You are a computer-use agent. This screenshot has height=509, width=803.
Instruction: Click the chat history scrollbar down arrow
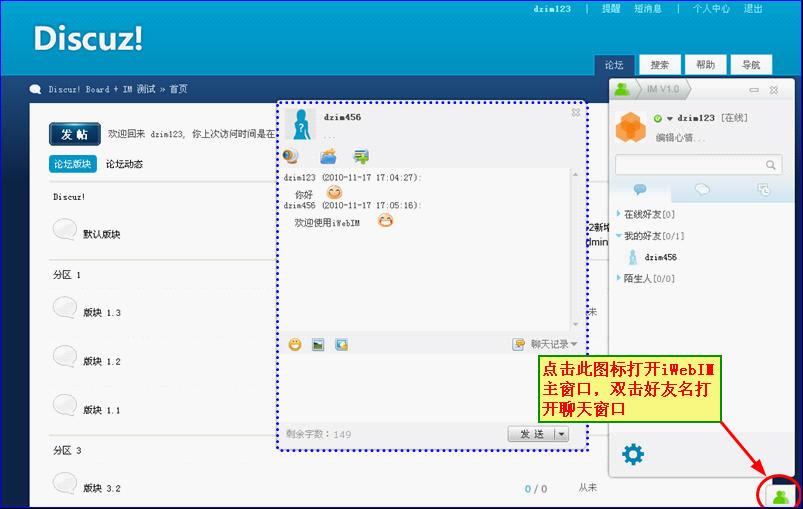click(575, 324)
